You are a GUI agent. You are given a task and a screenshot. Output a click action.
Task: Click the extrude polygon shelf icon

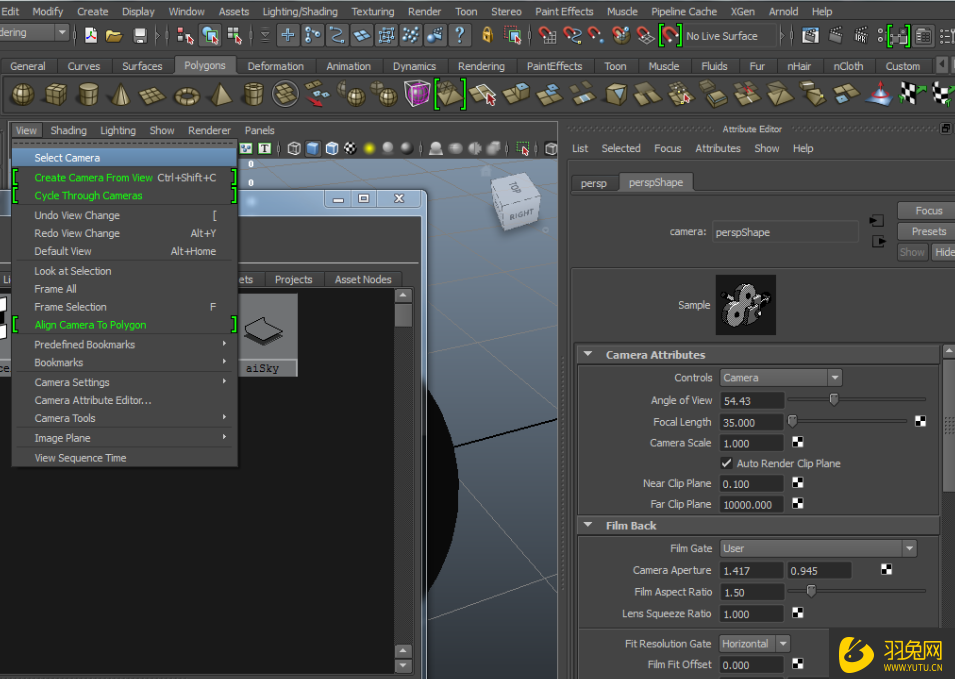(x=516, y=94)
